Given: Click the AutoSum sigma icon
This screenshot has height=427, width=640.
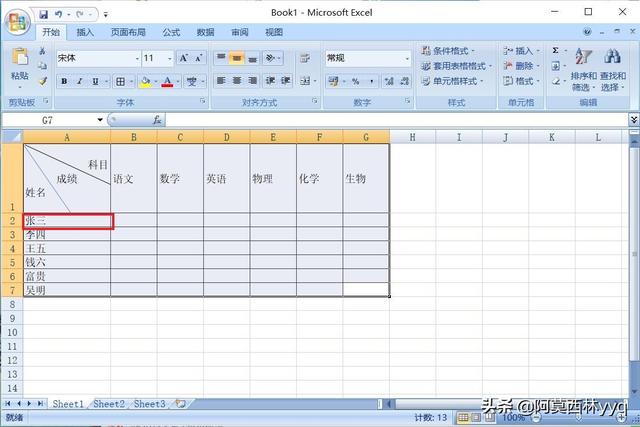Looking at the screenshot, I should (555, 50).
